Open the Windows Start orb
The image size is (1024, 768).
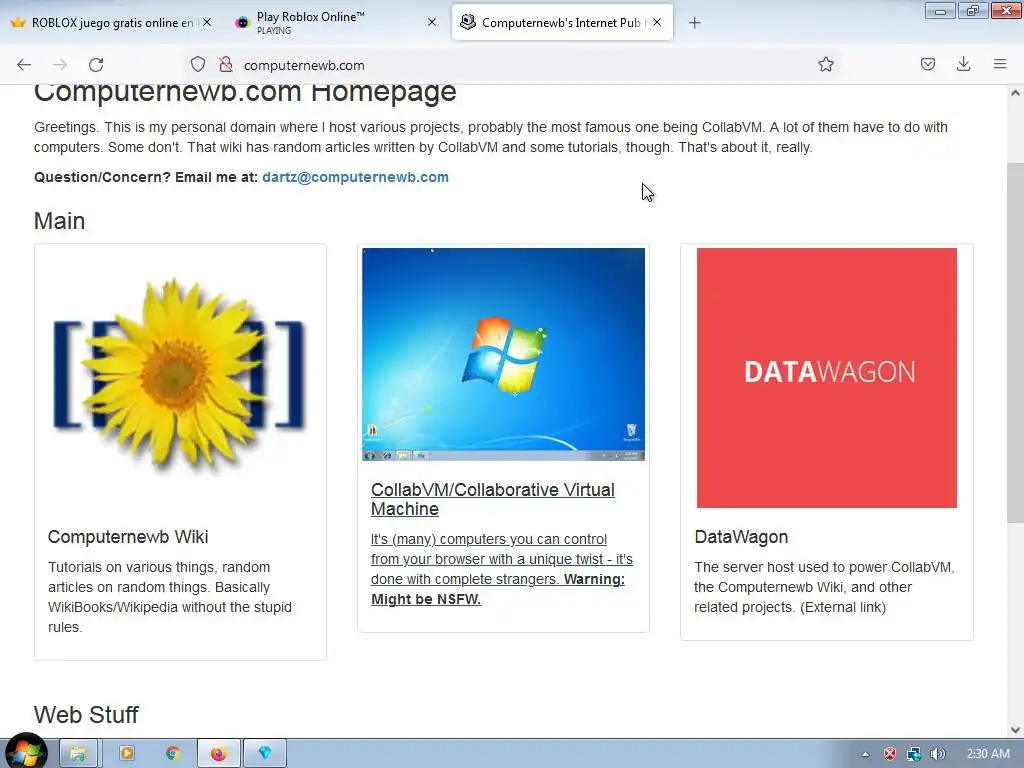coord(25,752)
